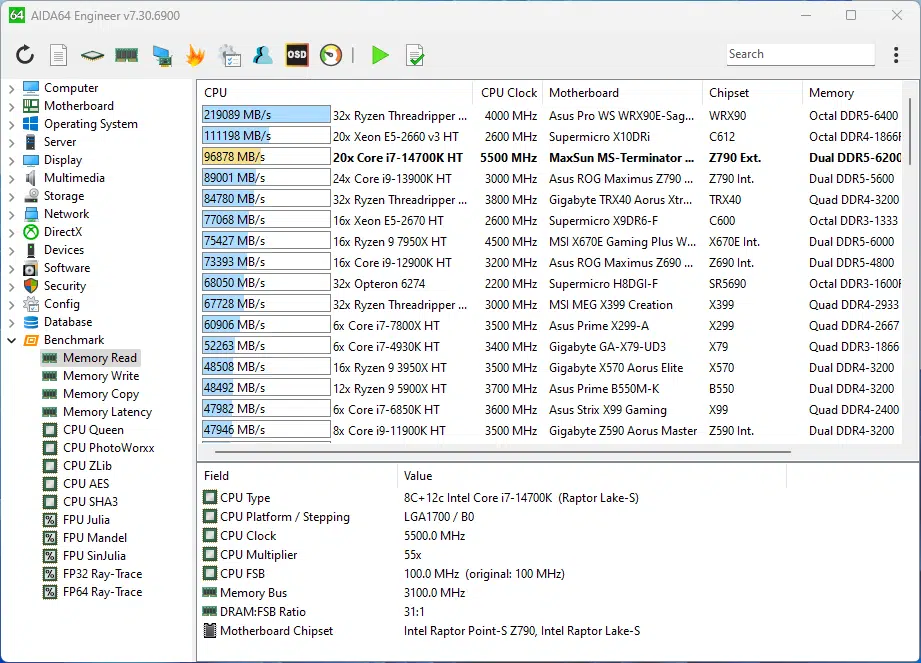Select Security in the tree

(65, 286)
